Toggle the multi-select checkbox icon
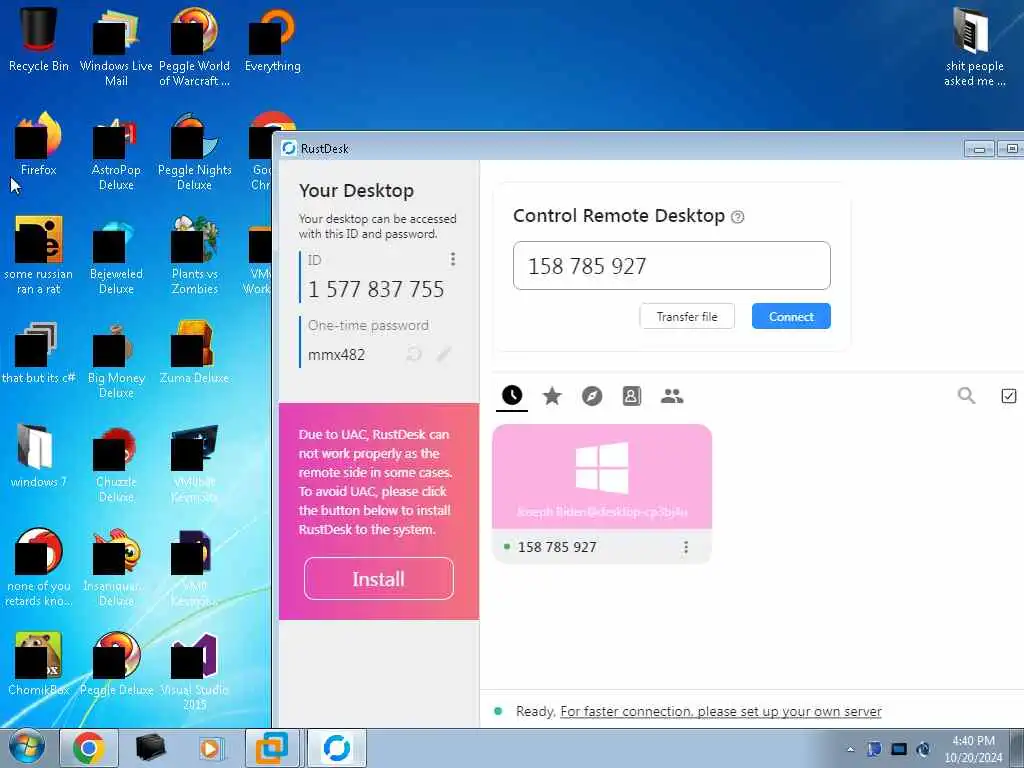 [x=1008, y=396]
